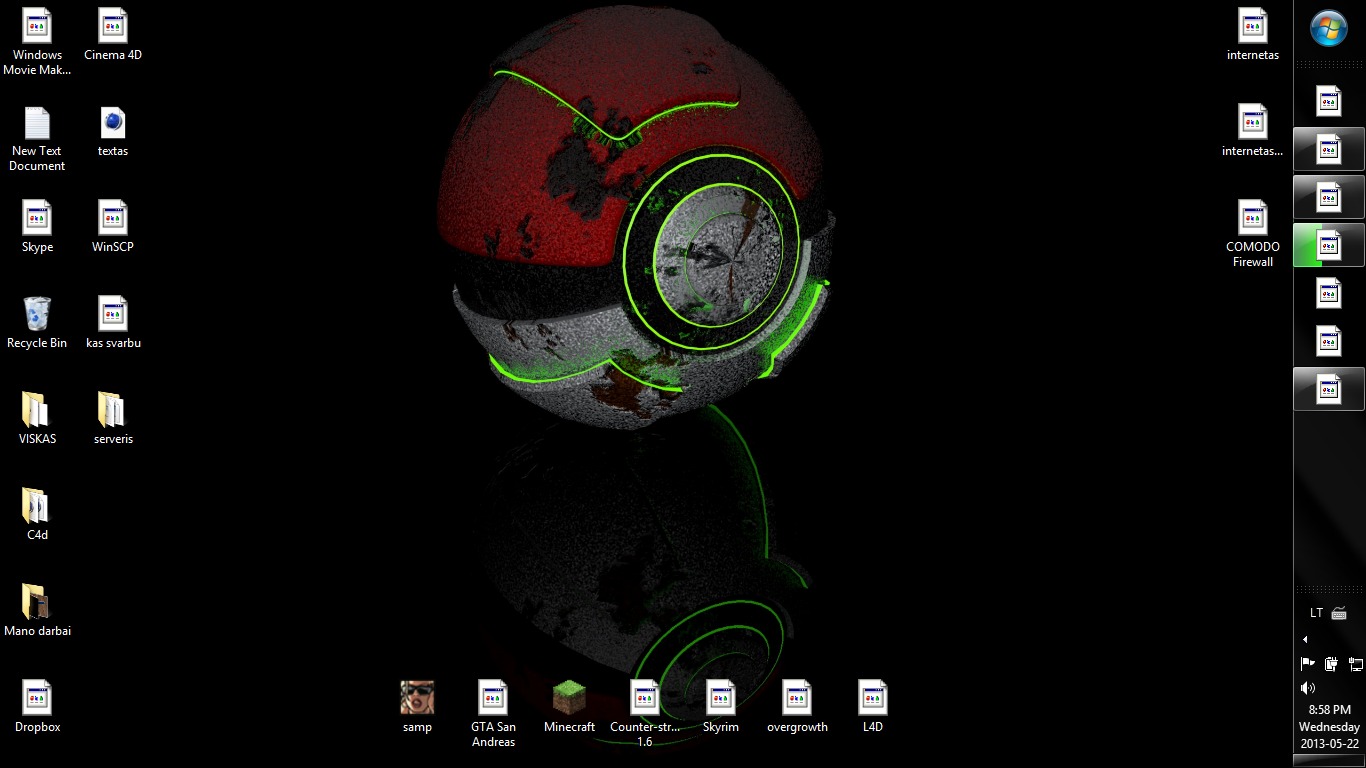Switch to the taskbar item with green highlight
Screen dimensions: 1366x768
point(1329,245)
